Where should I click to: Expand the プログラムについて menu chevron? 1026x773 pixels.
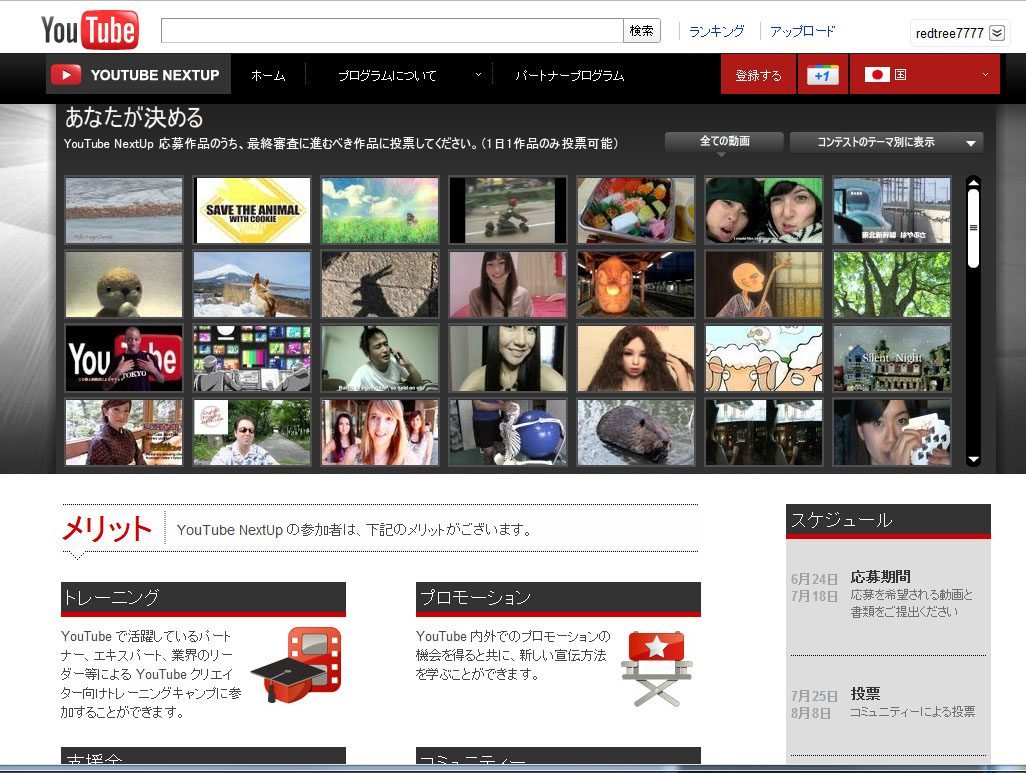478,75
